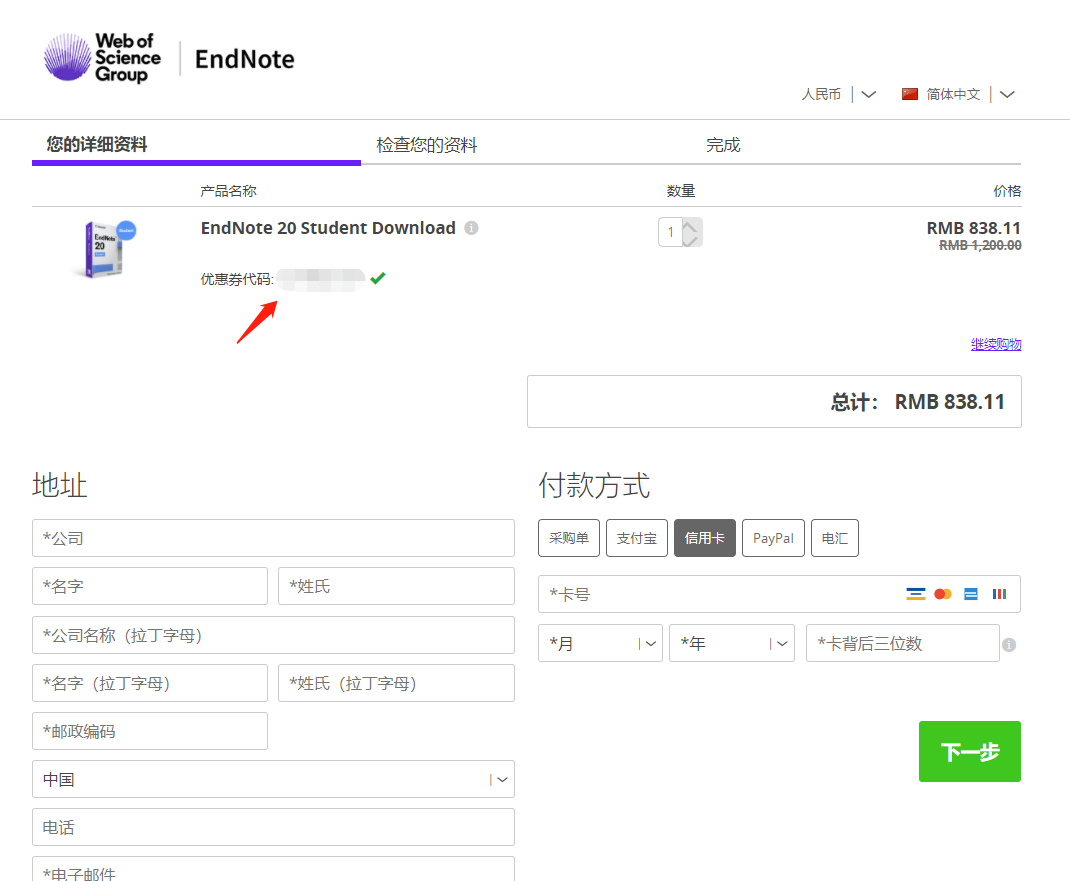Focus the 姓氏（拉丁字母）field
This screenshot has width=1070, height=881.
pyautogui.click(x=396, y=683)
